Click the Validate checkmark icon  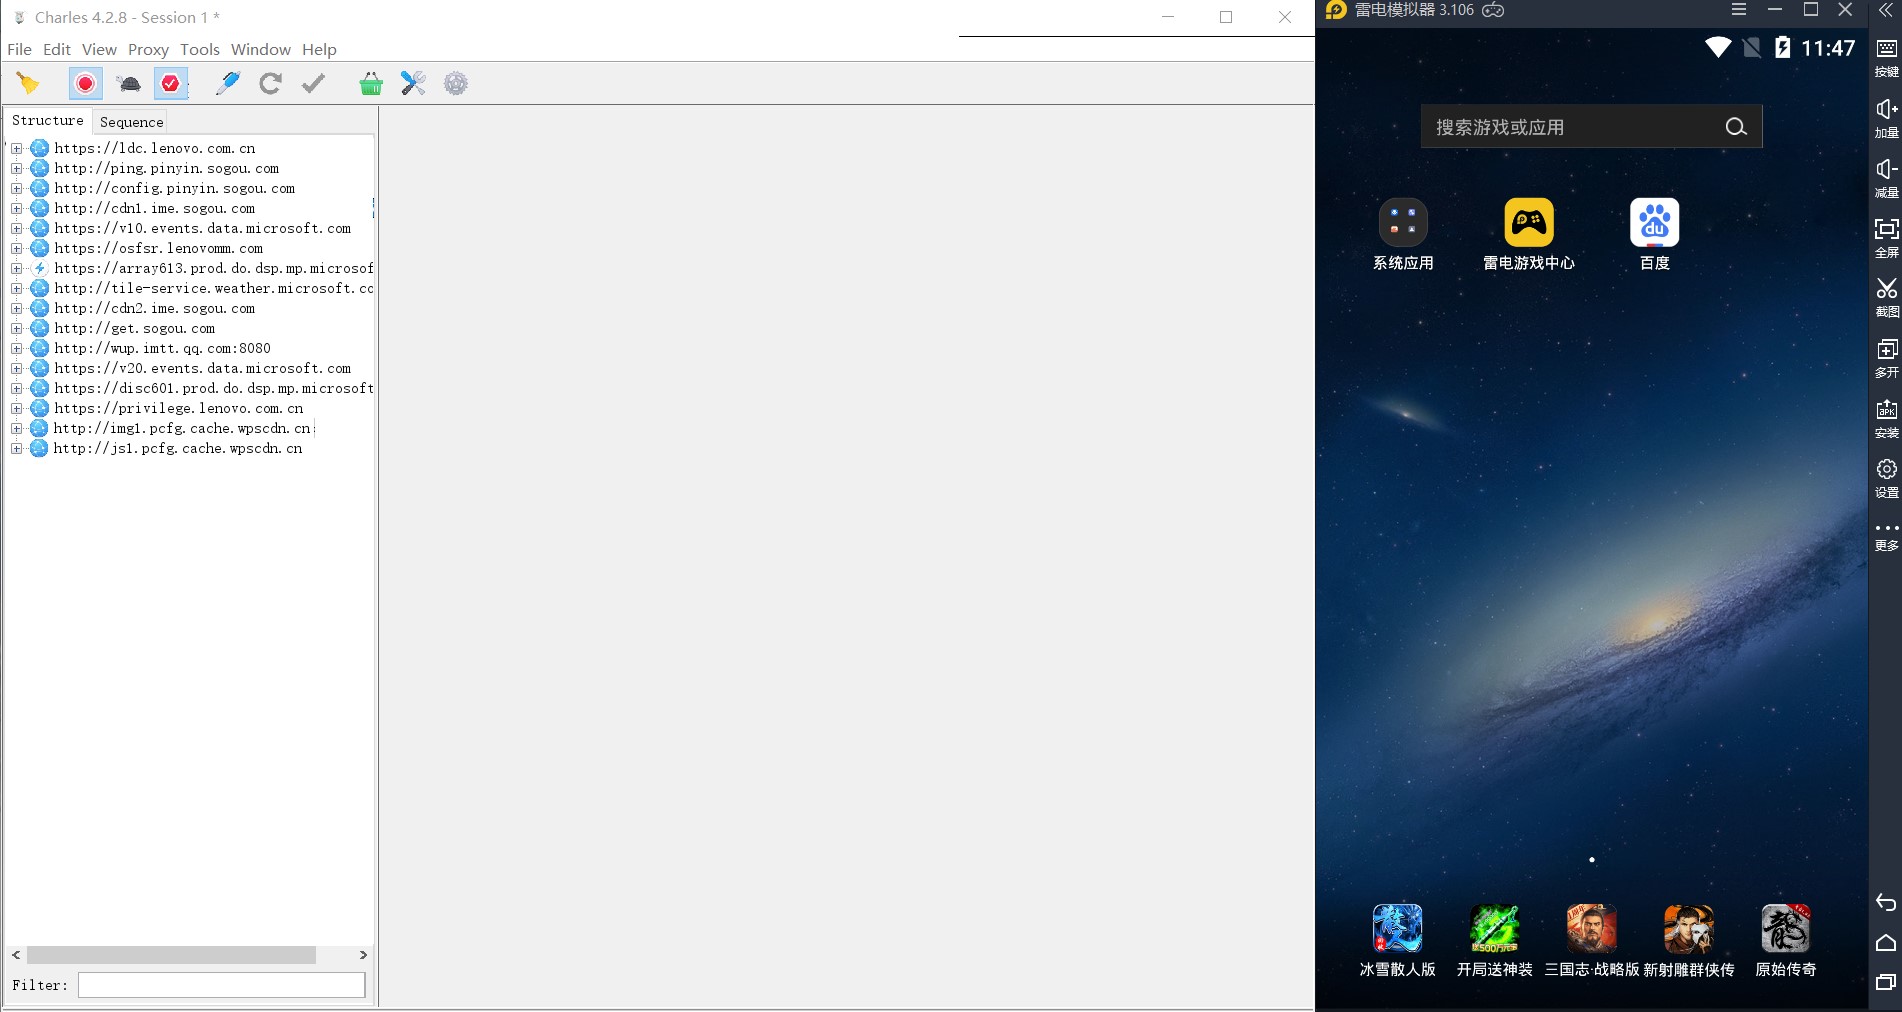[313, 84]
